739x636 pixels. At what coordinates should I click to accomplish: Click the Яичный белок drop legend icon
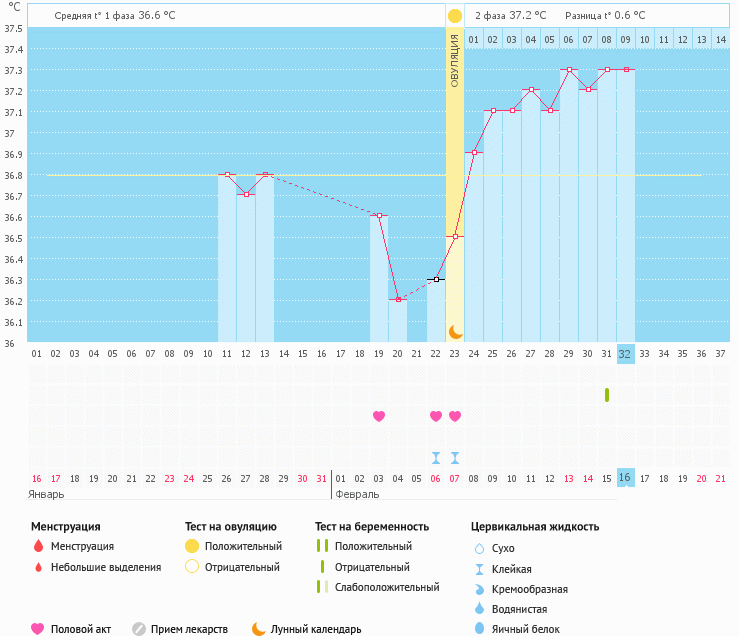(478, 629)
